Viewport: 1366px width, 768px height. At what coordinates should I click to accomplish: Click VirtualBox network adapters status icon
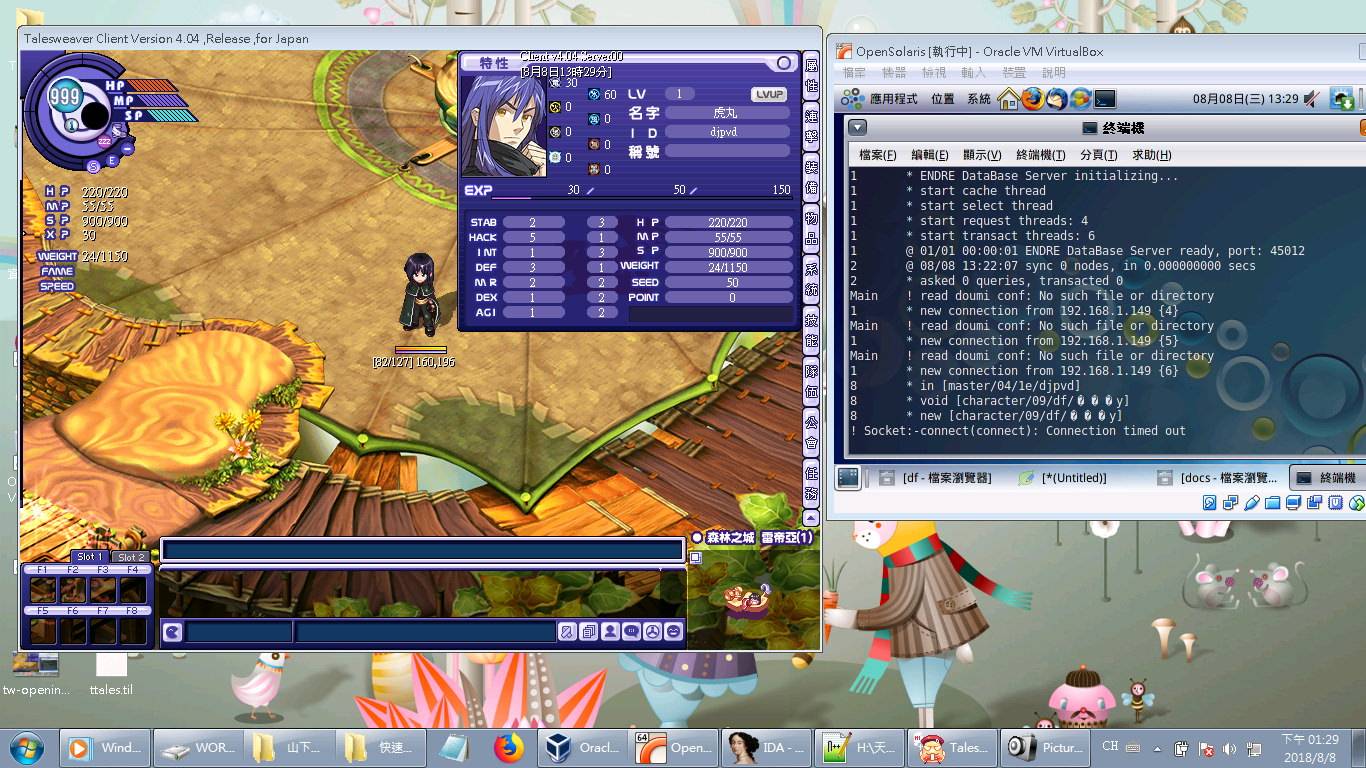tap(1230, 503)
